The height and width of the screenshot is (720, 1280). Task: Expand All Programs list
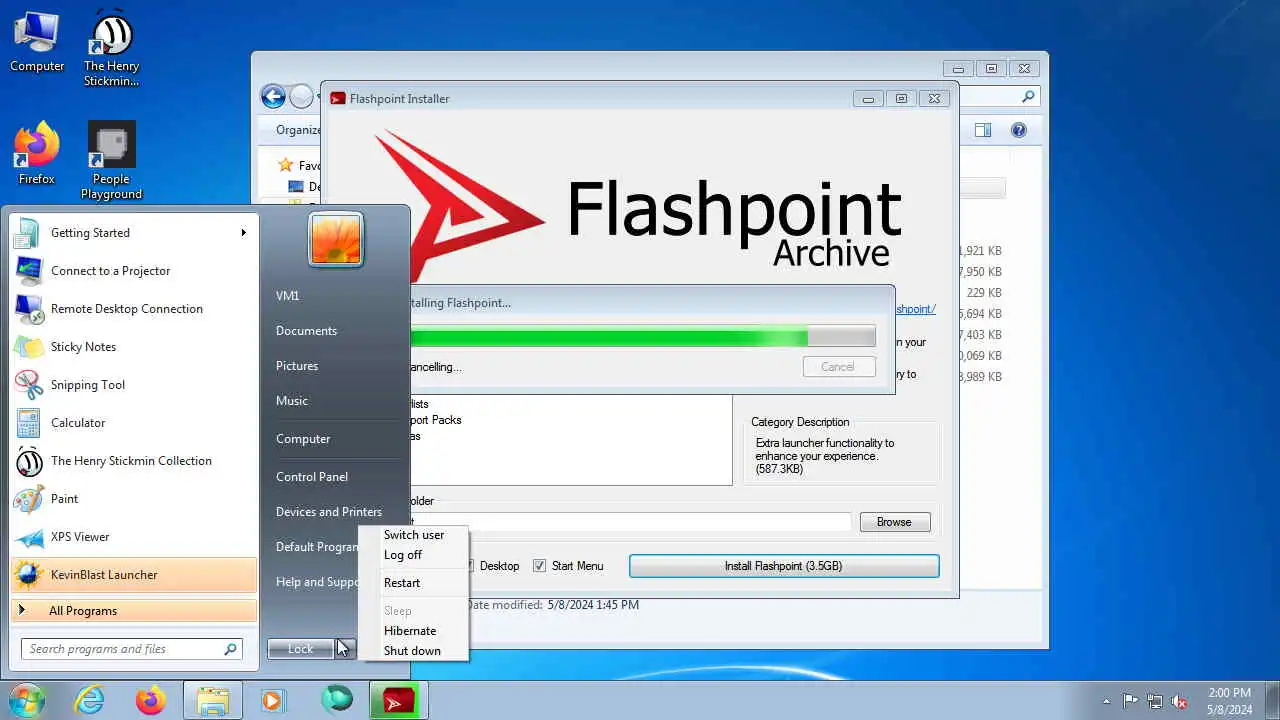(x=133, y=611)
